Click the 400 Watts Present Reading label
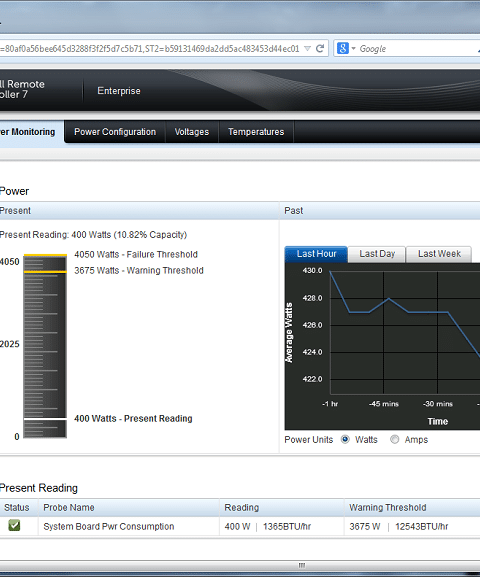 (x=133, y=418)
